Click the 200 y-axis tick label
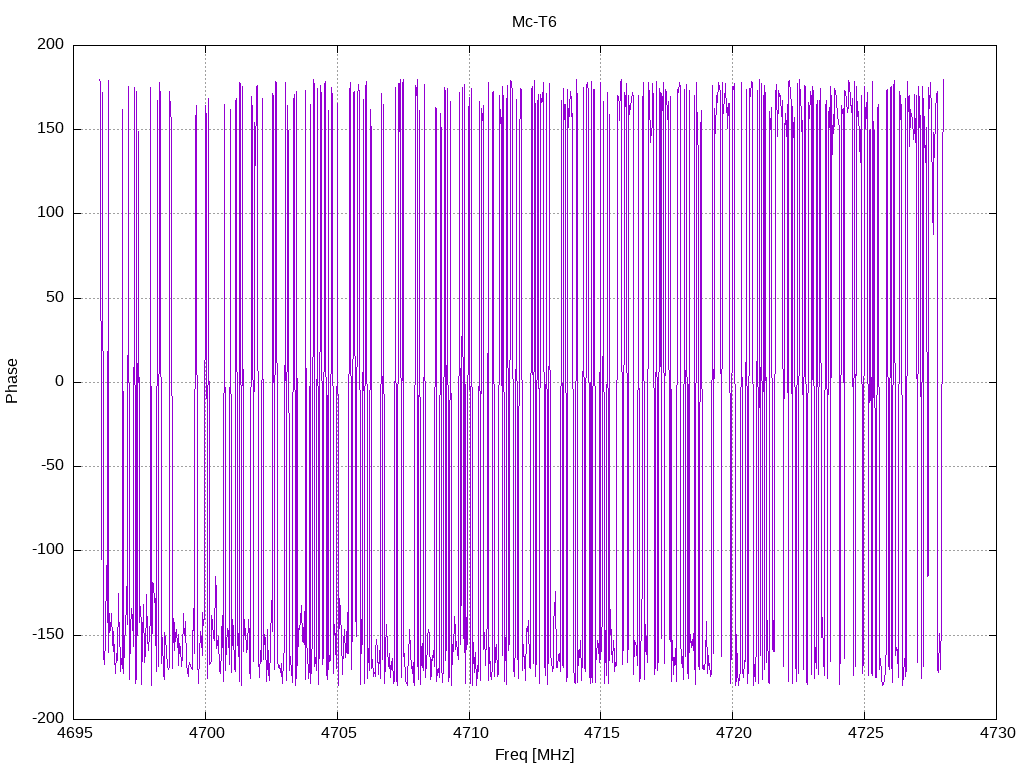 pos(51,44)
